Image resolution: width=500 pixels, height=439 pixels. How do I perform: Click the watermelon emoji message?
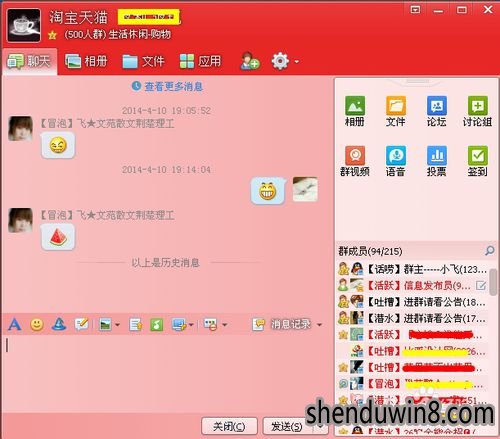coord(58,237)
